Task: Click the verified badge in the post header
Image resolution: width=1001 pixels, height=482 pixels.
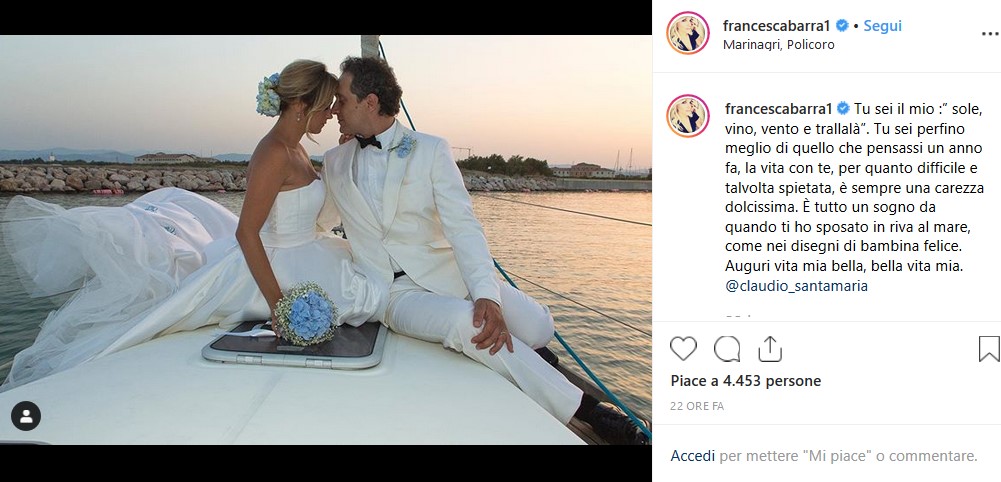Action: click(843, 27)
